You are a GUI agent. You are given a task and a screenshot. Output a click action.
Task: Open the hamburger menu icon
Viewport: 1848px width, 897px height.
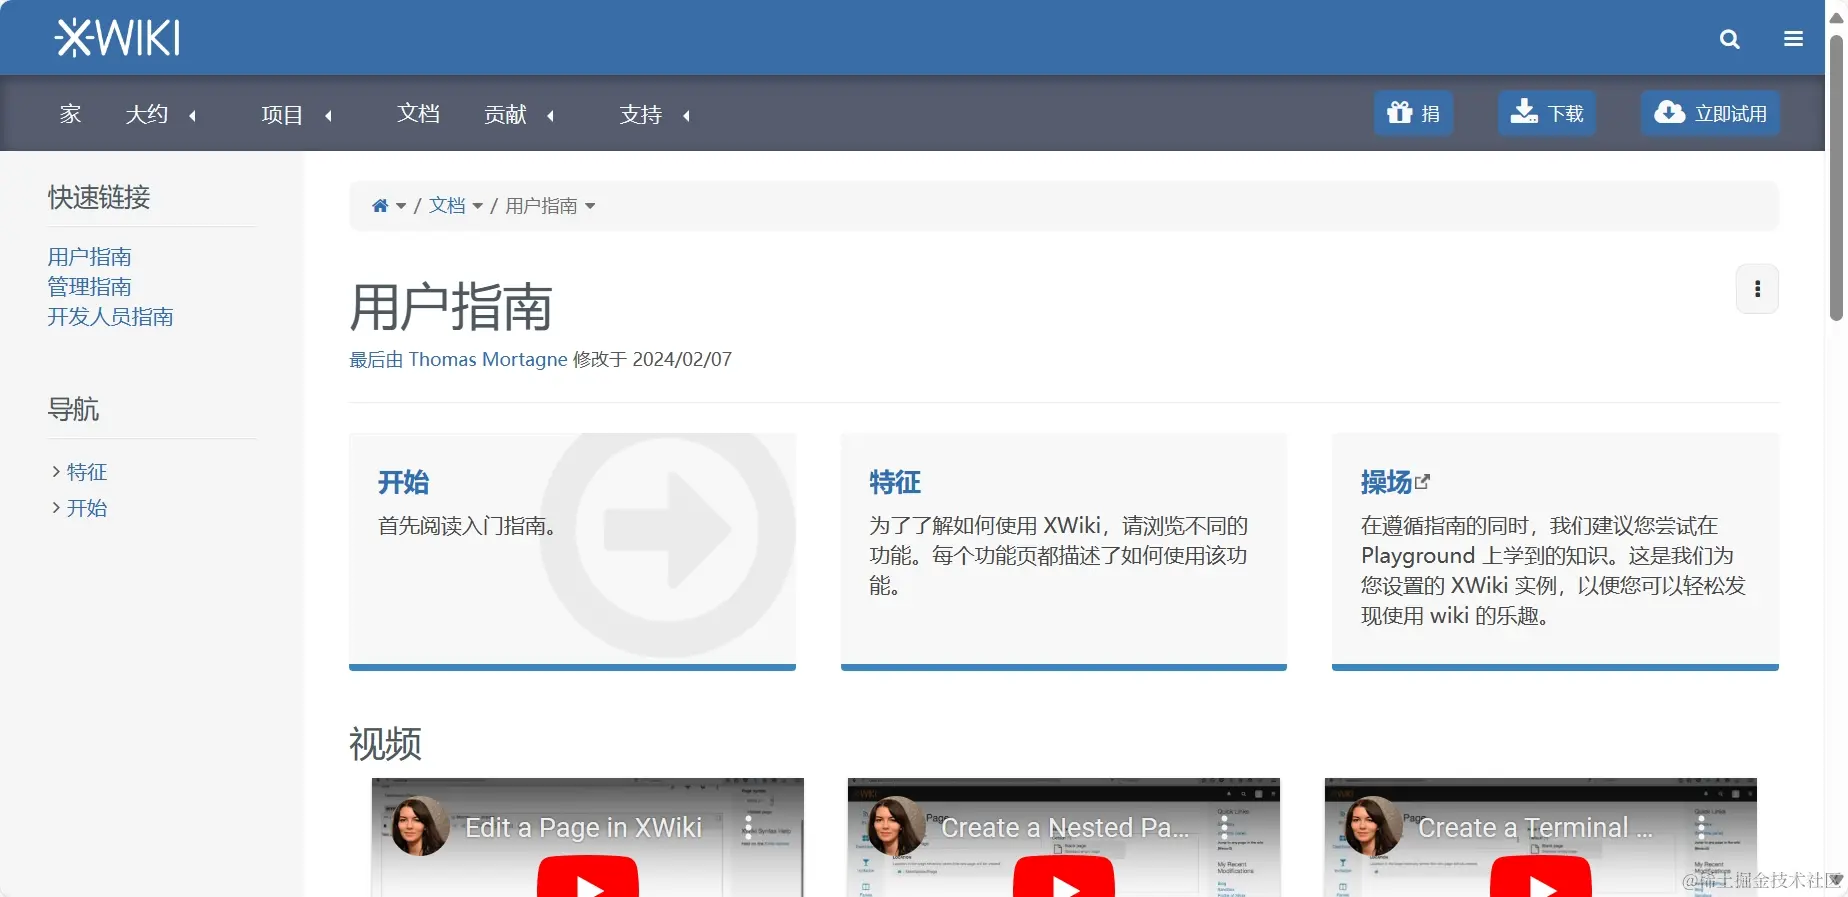coord(1793,39)
